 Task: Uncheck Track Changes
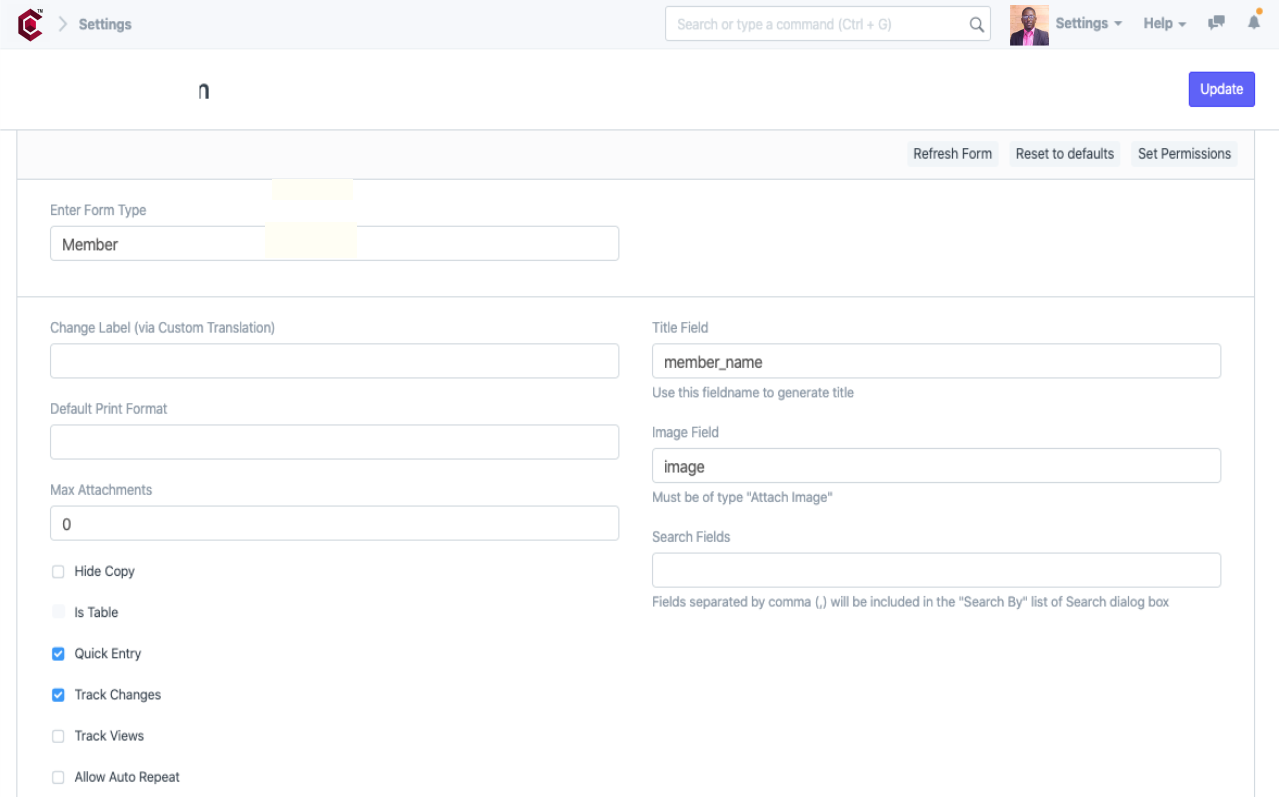(x=57, y=694)
